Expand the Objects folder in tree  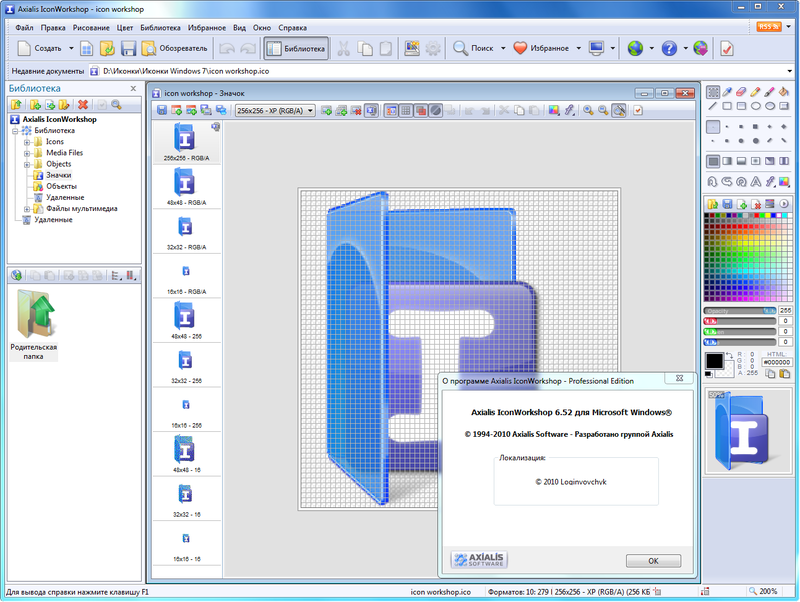(x=27, y=164)
